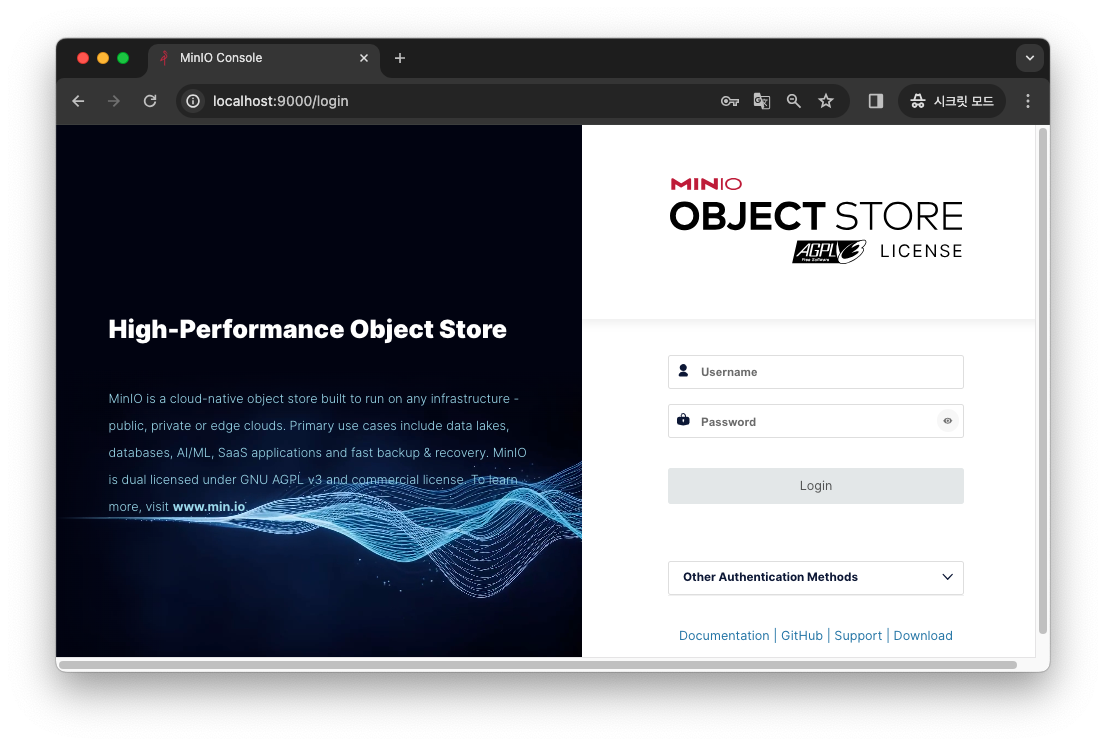Open the 시크릿 모드 incognito indicator

click(952, 101)
